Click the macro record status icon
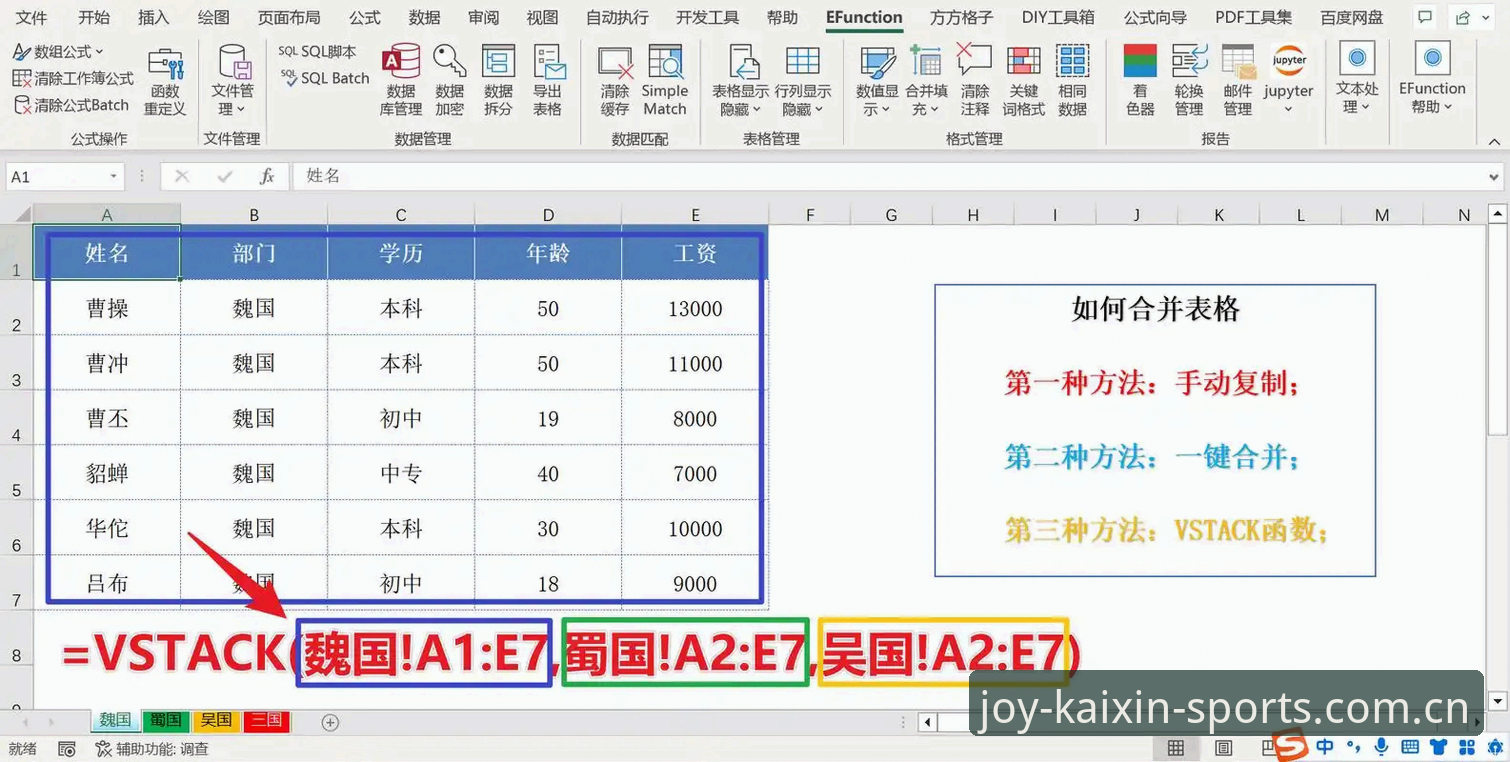1510x762 pixels. 67,748
